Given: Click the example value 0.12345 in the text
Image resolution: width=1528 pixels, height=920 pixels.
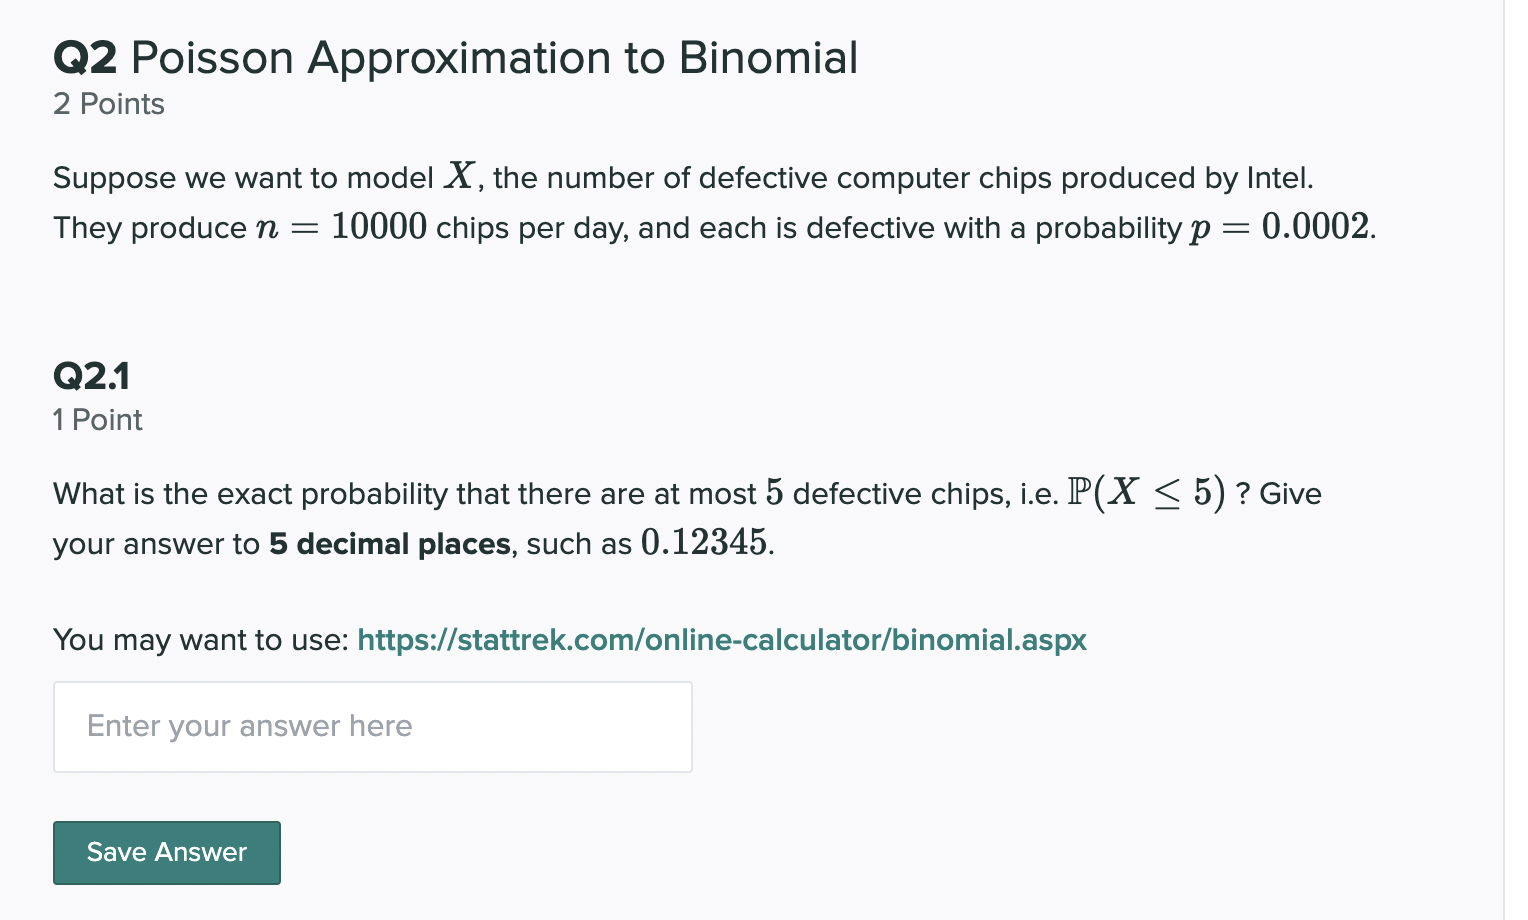Looking at the screenshot, I should click(703, 543).
